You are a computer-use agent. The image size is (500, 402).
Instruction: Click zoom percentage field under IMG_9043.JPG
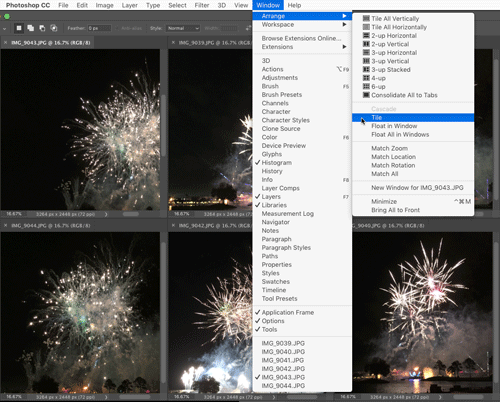pyautogui.click(x=14, y=214)
